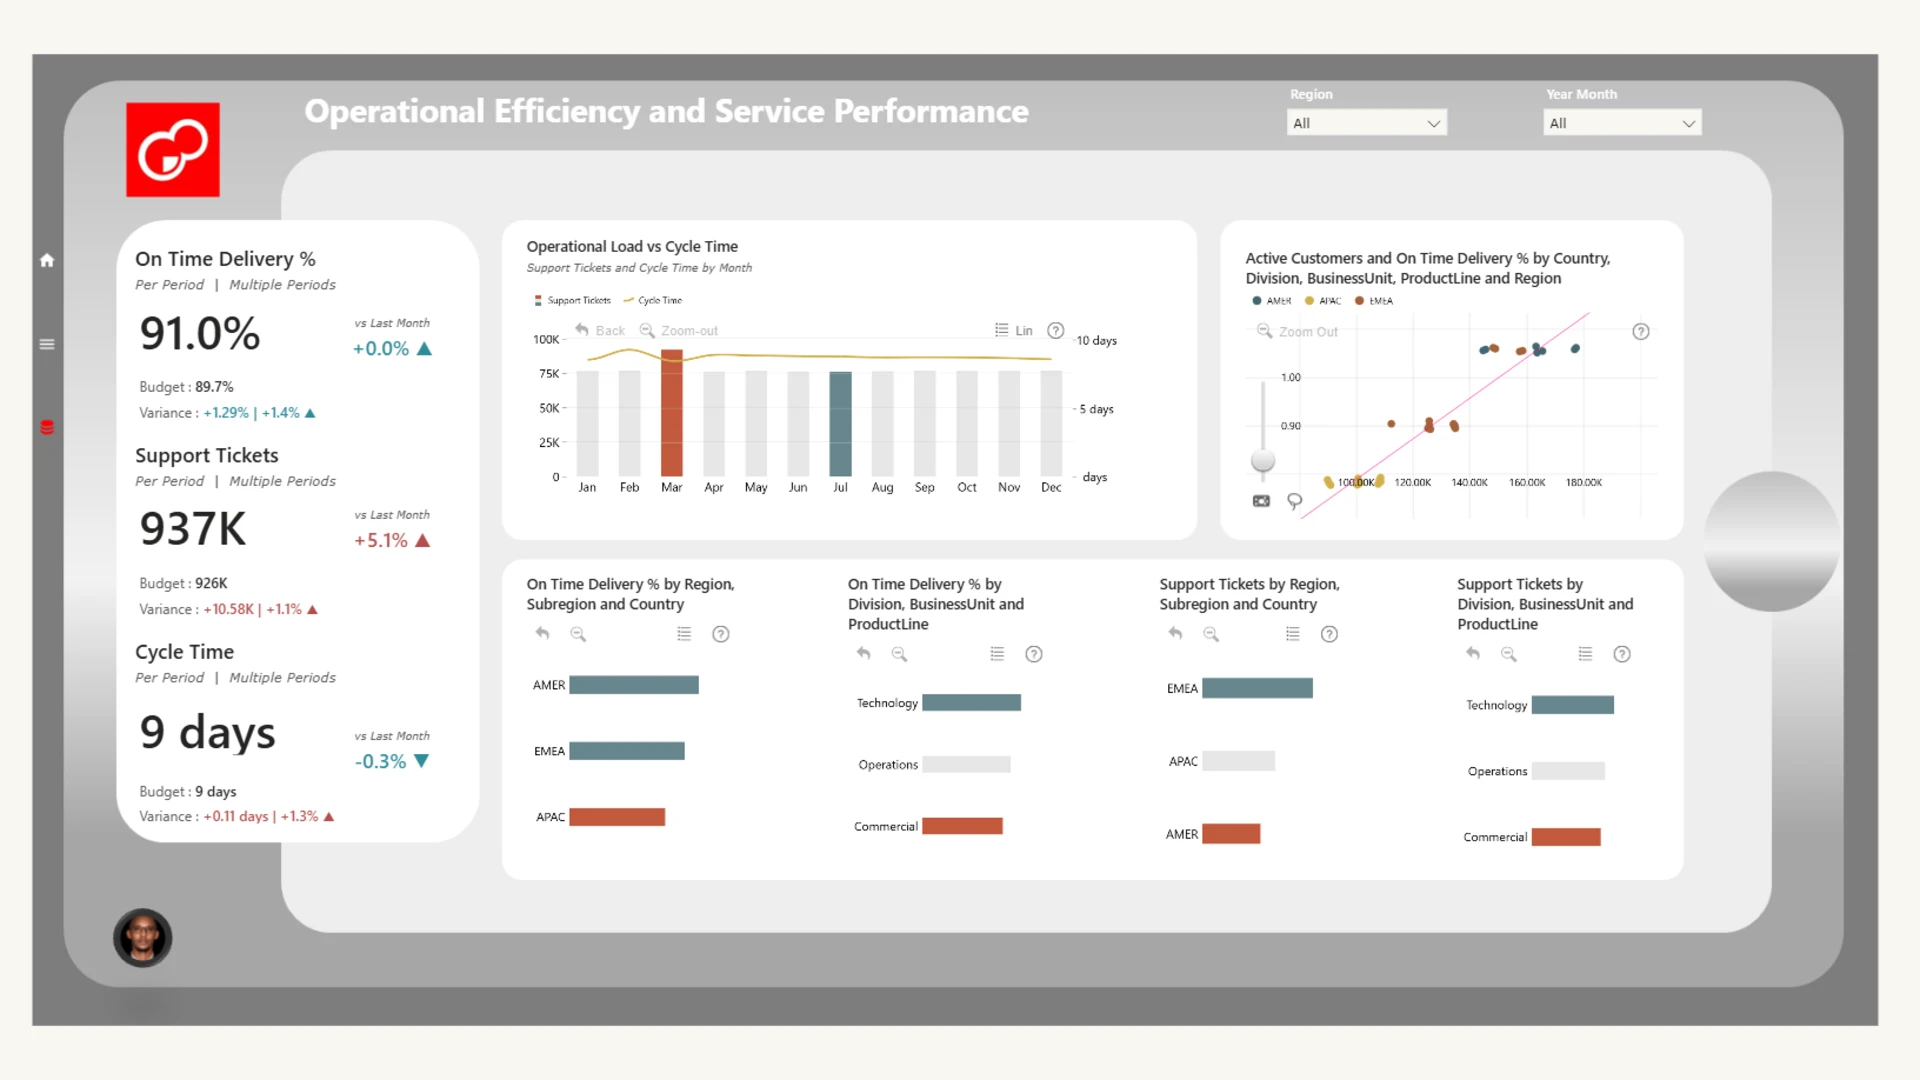Viewport: 1920px width, 1080px height.
Task: Click the legend list icon in the Support Tickets by Region chart
Action: 1293,634
